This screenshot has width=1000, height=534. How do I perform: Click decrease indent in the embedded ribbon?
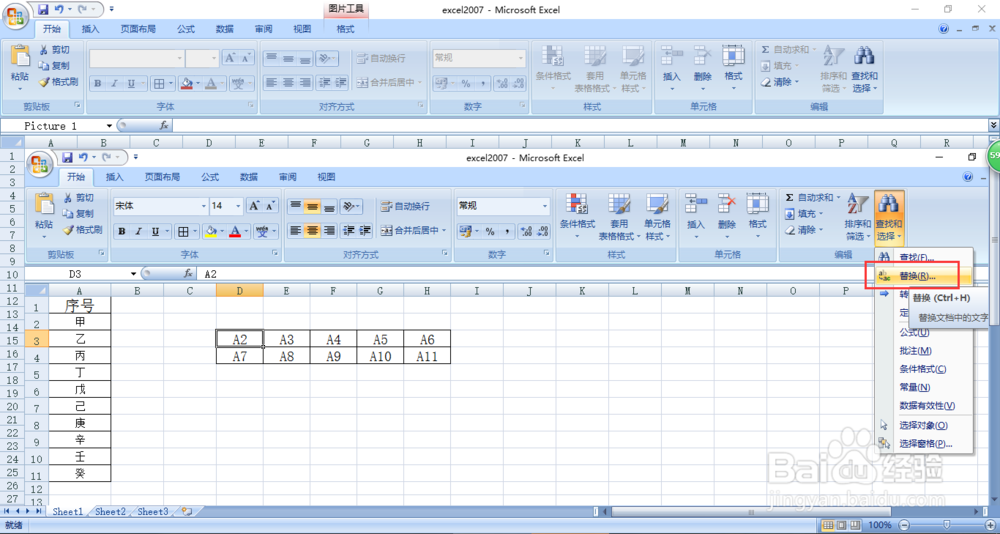point(348,231)
